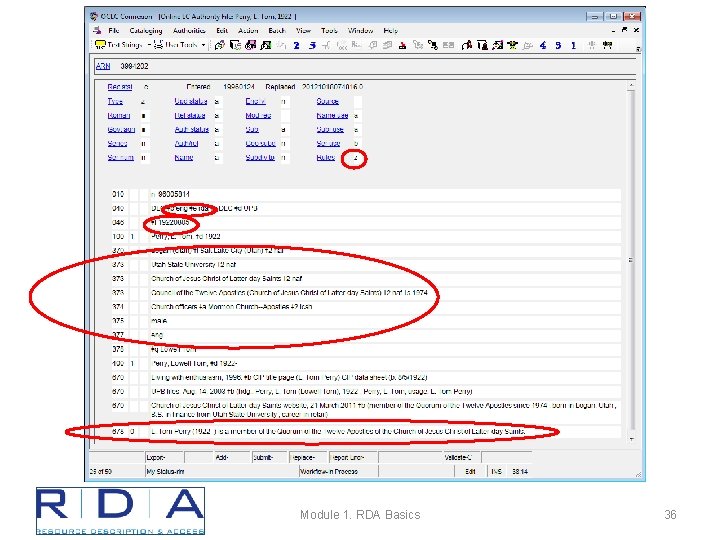Click the 046 field date value

click(170, 223)
